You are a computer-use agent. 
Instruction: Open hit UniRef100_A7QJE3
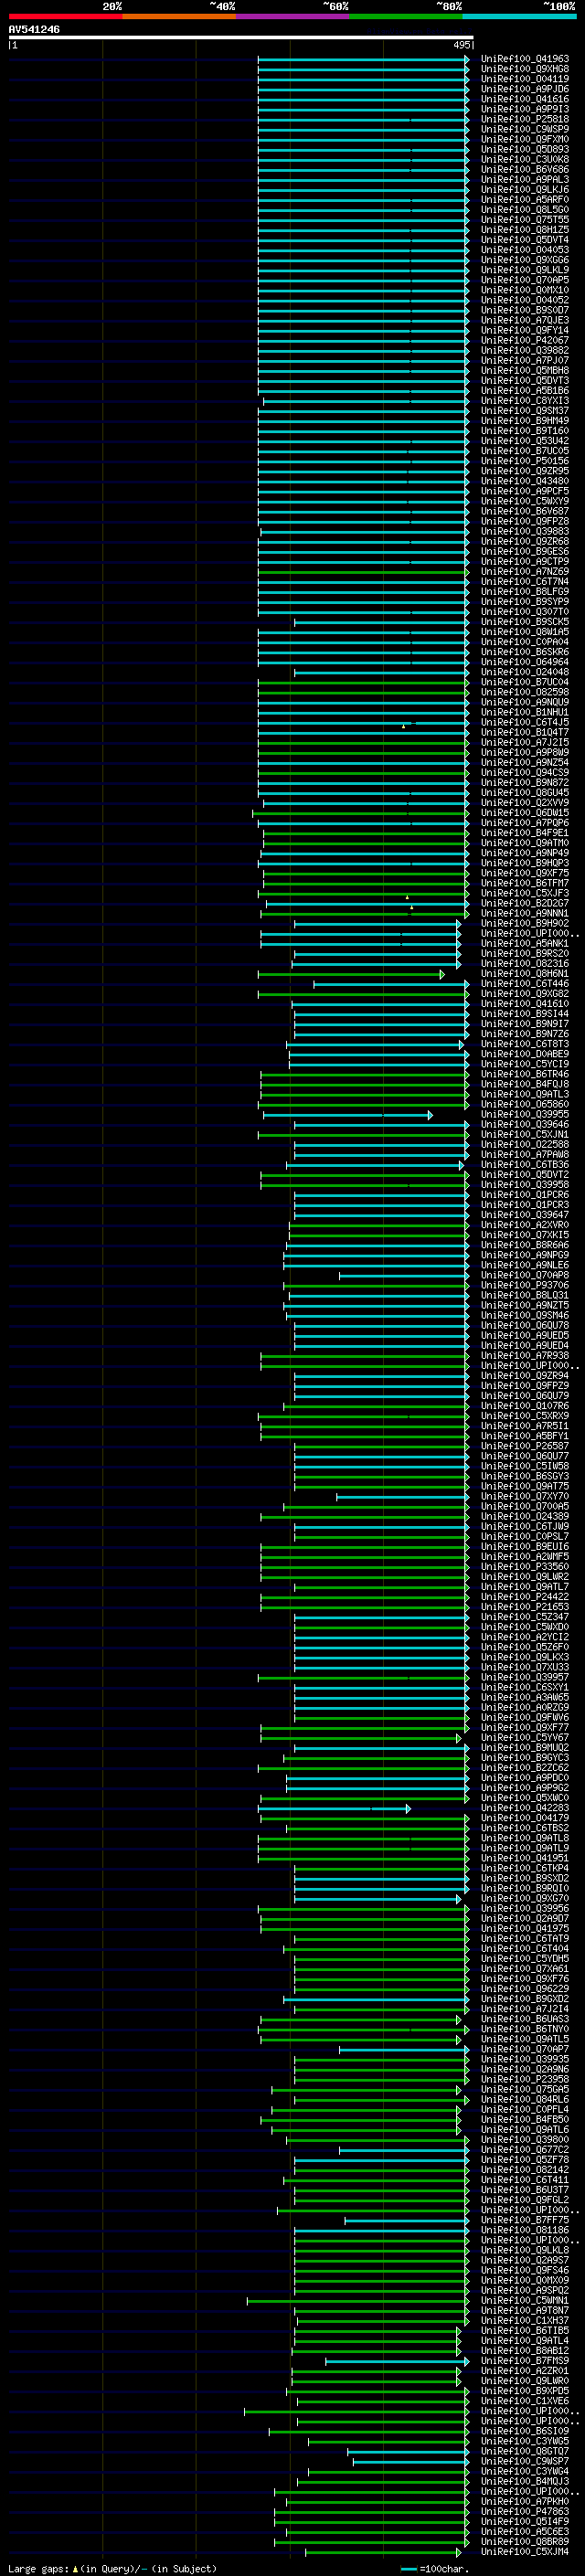pyautogui.click(x=525, y=320)
